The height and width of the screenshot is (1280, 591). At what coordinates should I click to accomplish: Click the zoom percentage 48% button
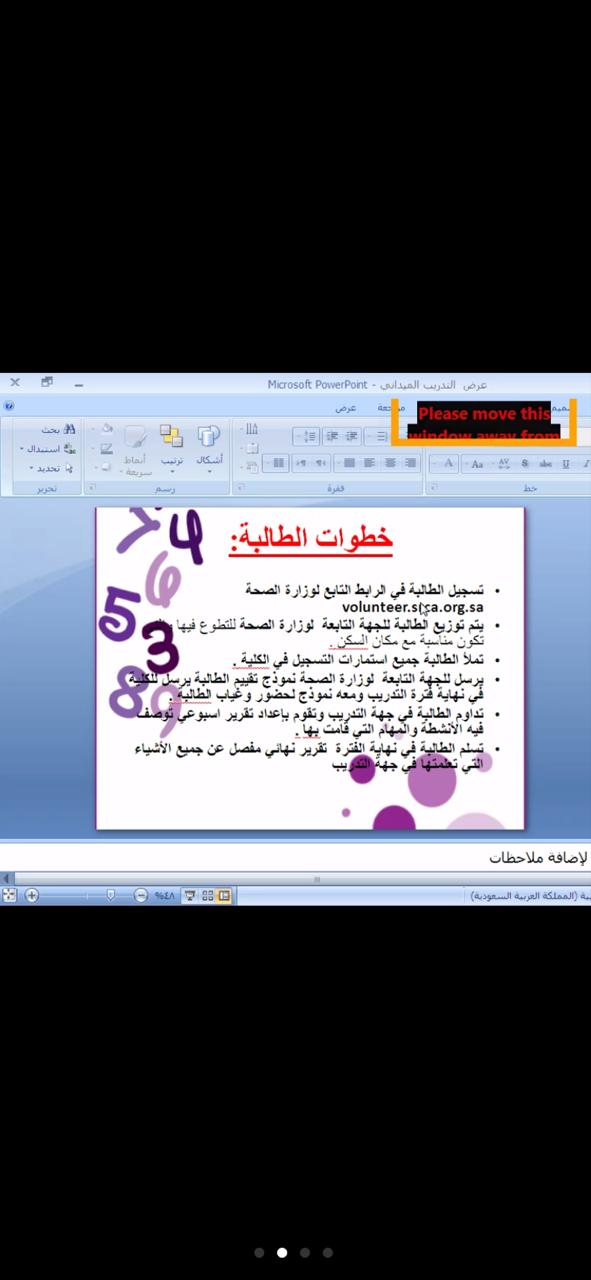coord(164,896)
